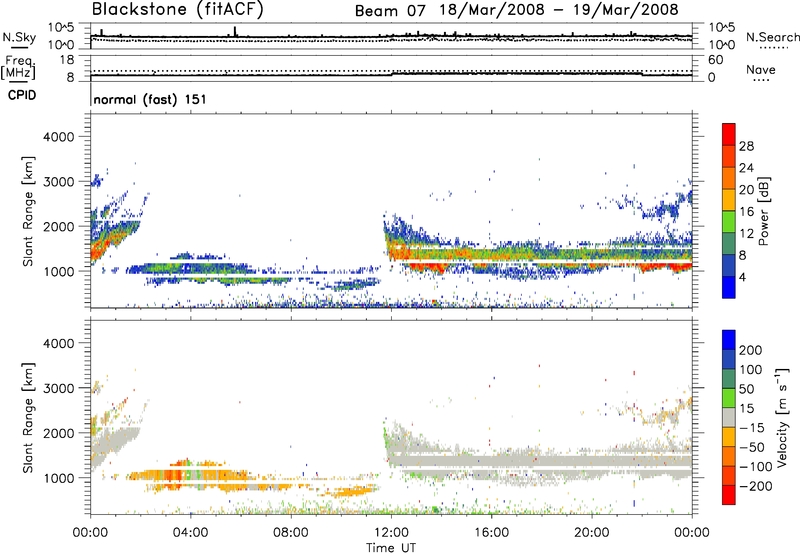The image size is (800, 554).
Task: Click the "Nave" legend label
Action: (761, 69)
